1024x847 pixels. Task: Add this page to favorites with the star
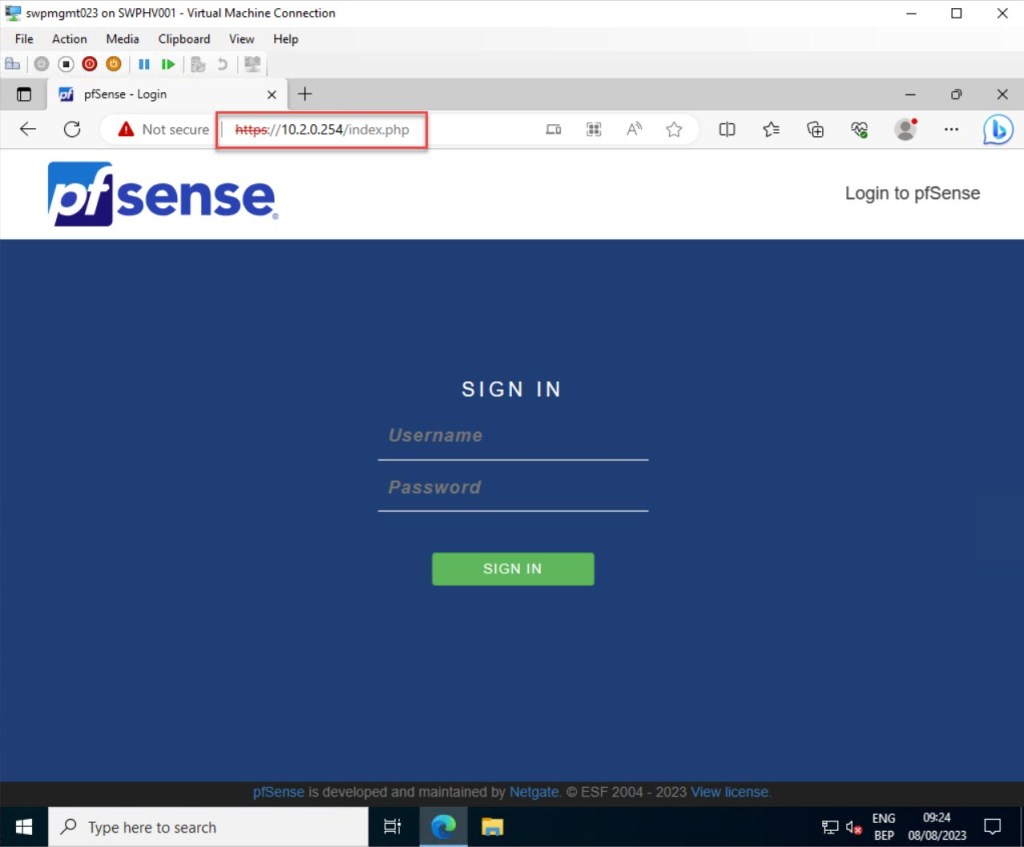[x=674, y=129]
